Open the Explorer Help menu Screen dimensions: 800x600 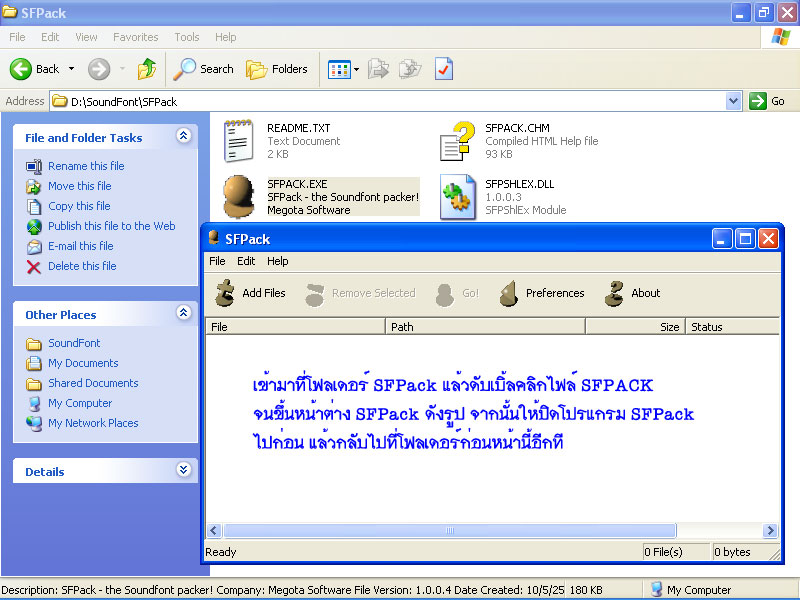(x=226, y=37)
